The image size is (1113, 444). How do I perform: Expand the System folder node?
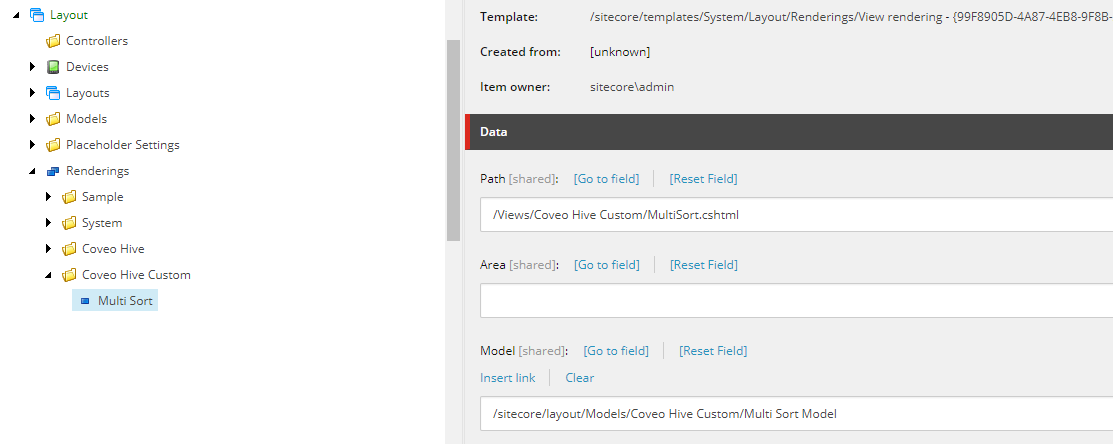pos(48,223)
